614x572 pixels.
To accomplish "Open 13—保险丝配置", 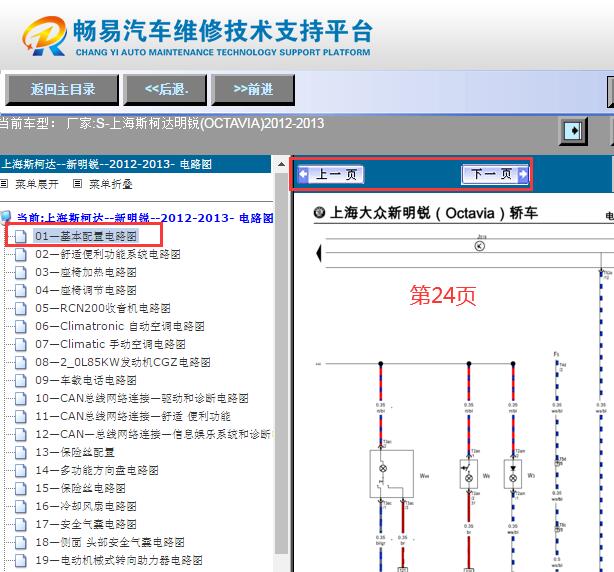I will pos(75,452).
